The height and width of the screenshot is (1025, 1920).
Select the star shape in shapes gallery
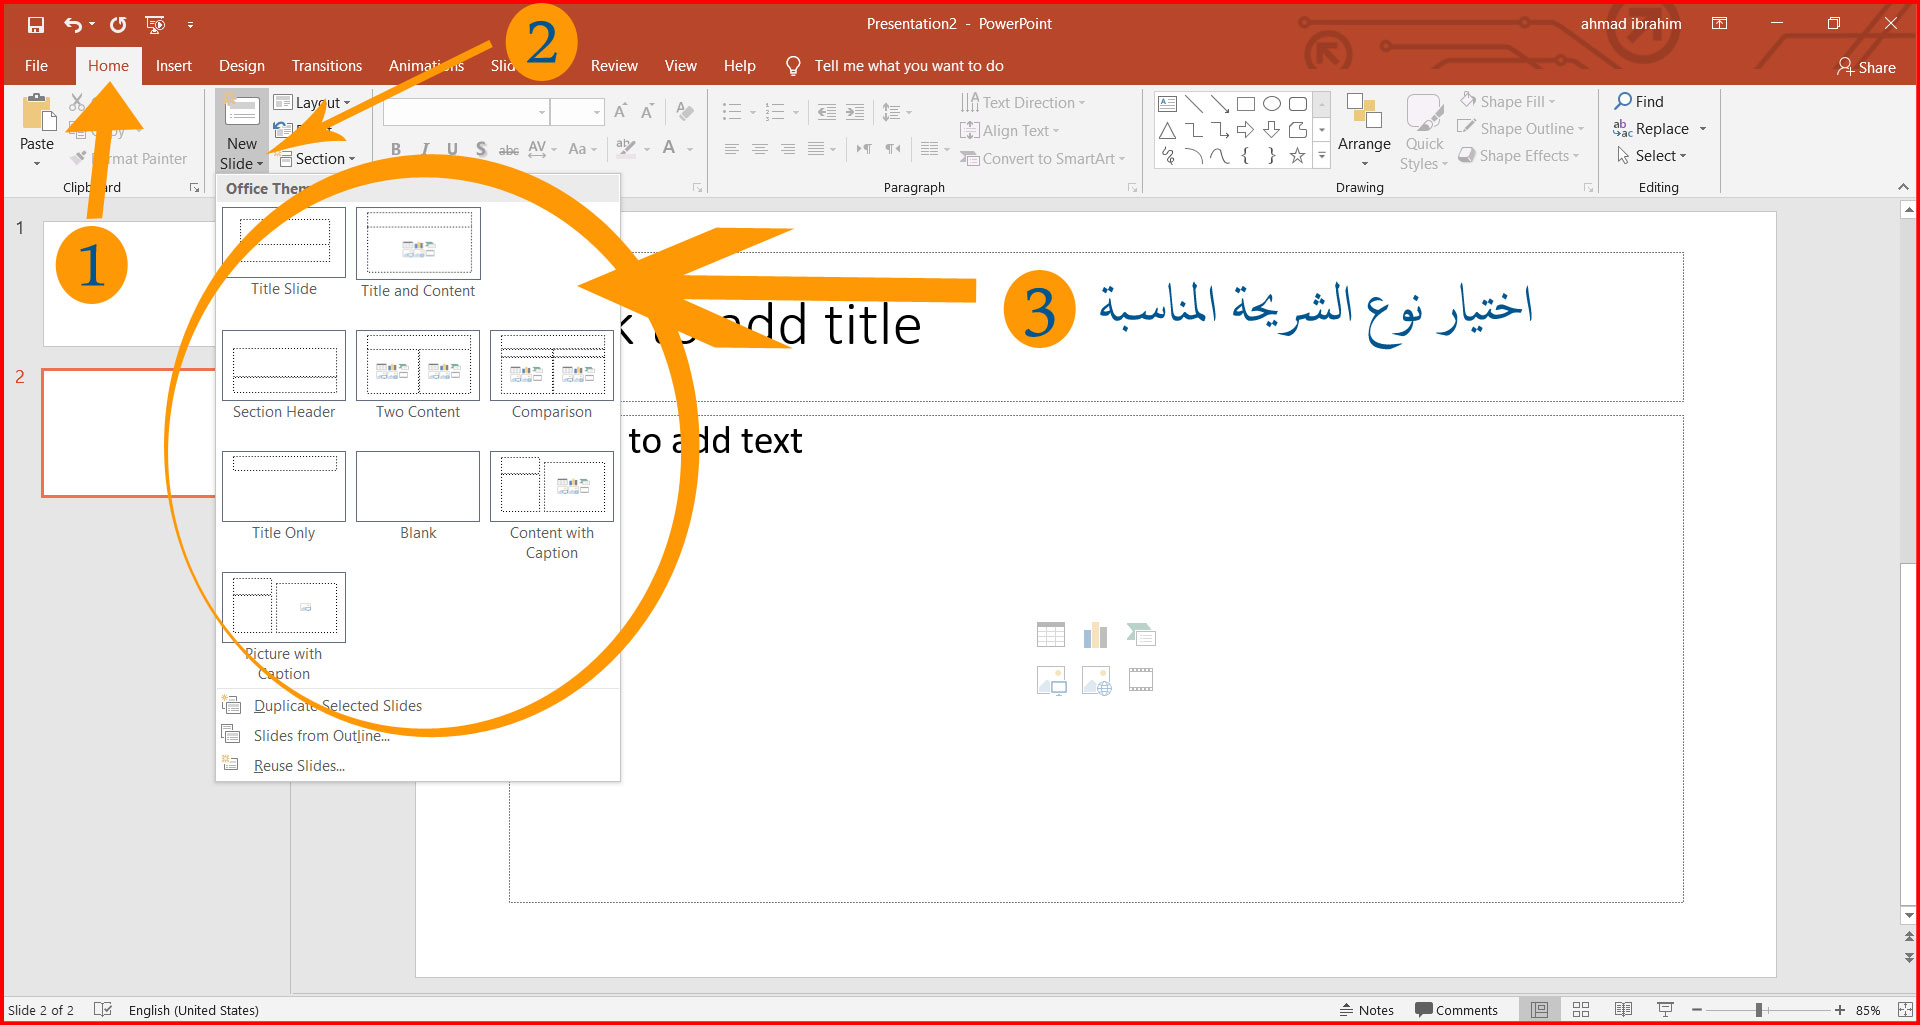1297,155
